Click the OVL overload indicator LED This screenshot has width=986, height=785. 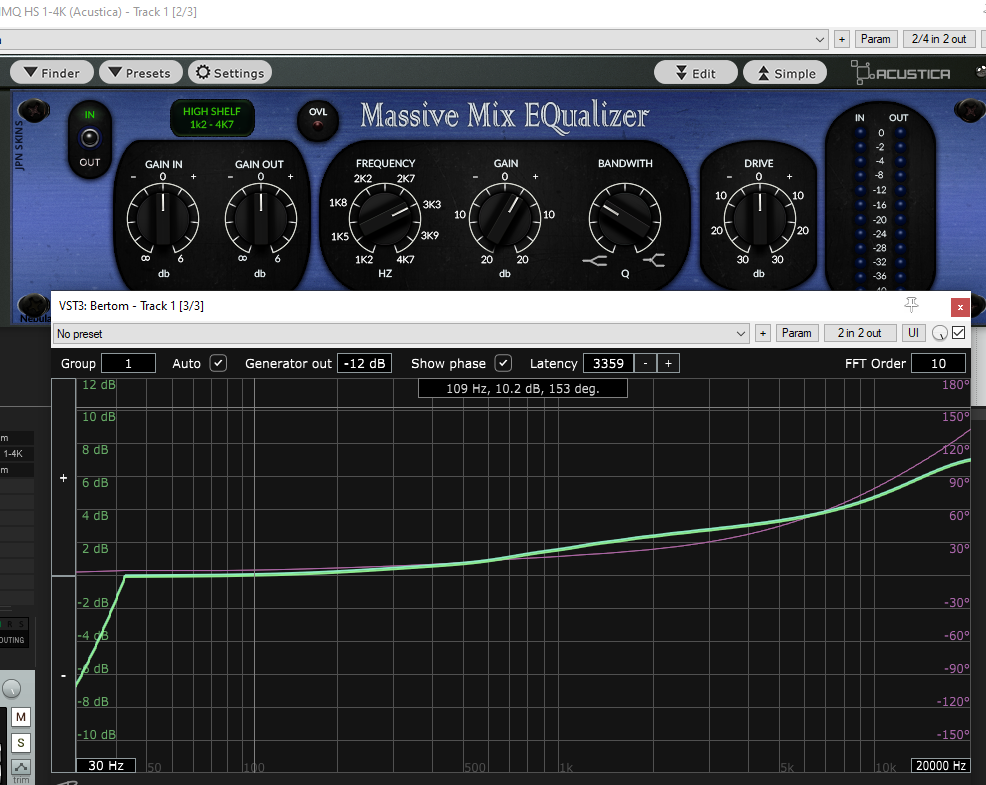click(318, 125)
